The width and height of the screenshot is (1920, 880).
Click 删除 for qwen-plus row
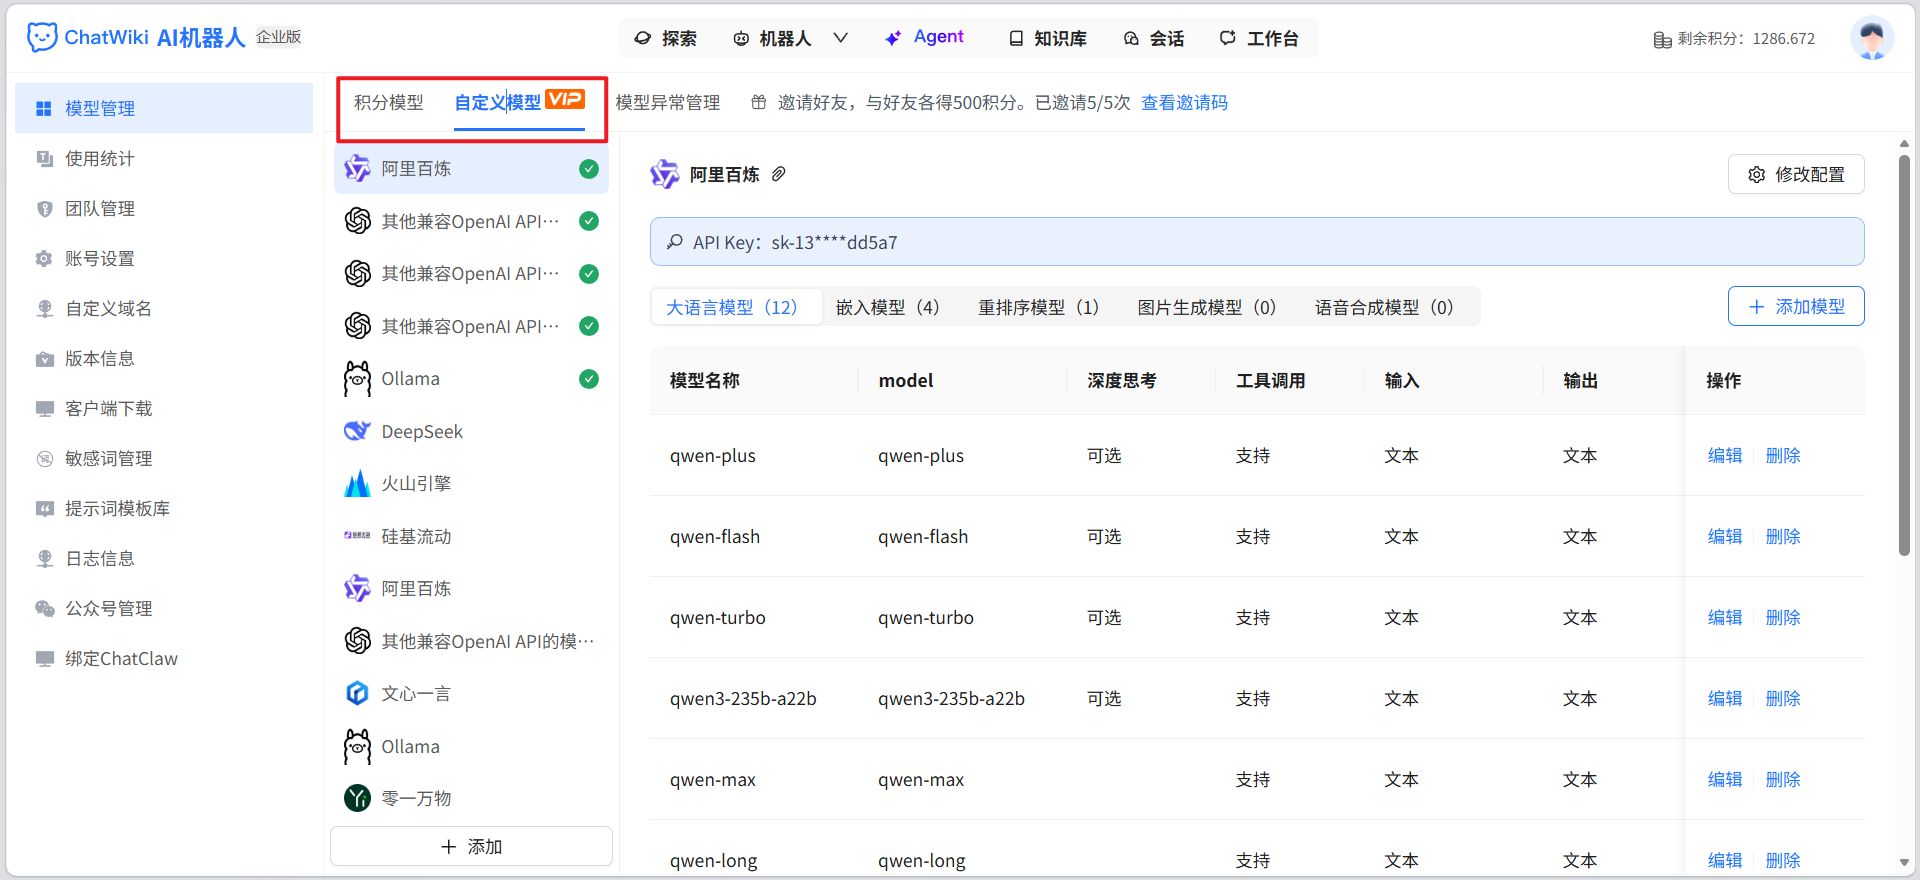[1783, 455]
